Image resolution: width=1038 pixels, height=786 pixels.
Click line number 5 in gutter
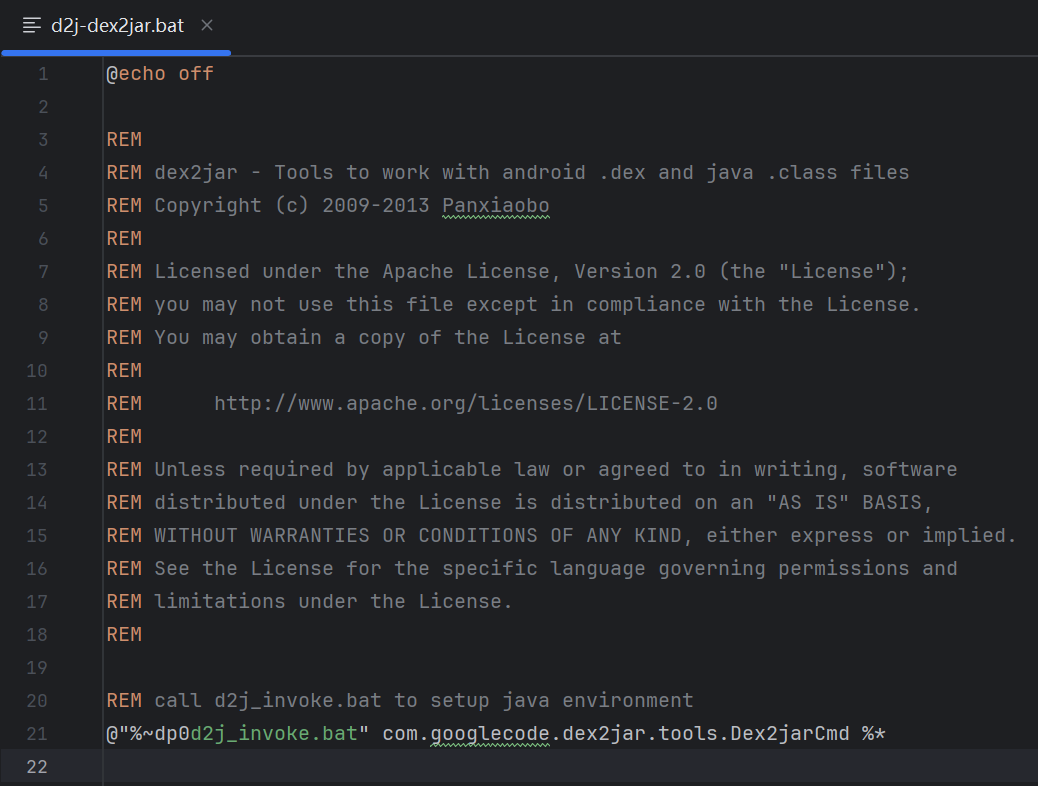pyautogui.click(x=43, y=206)
